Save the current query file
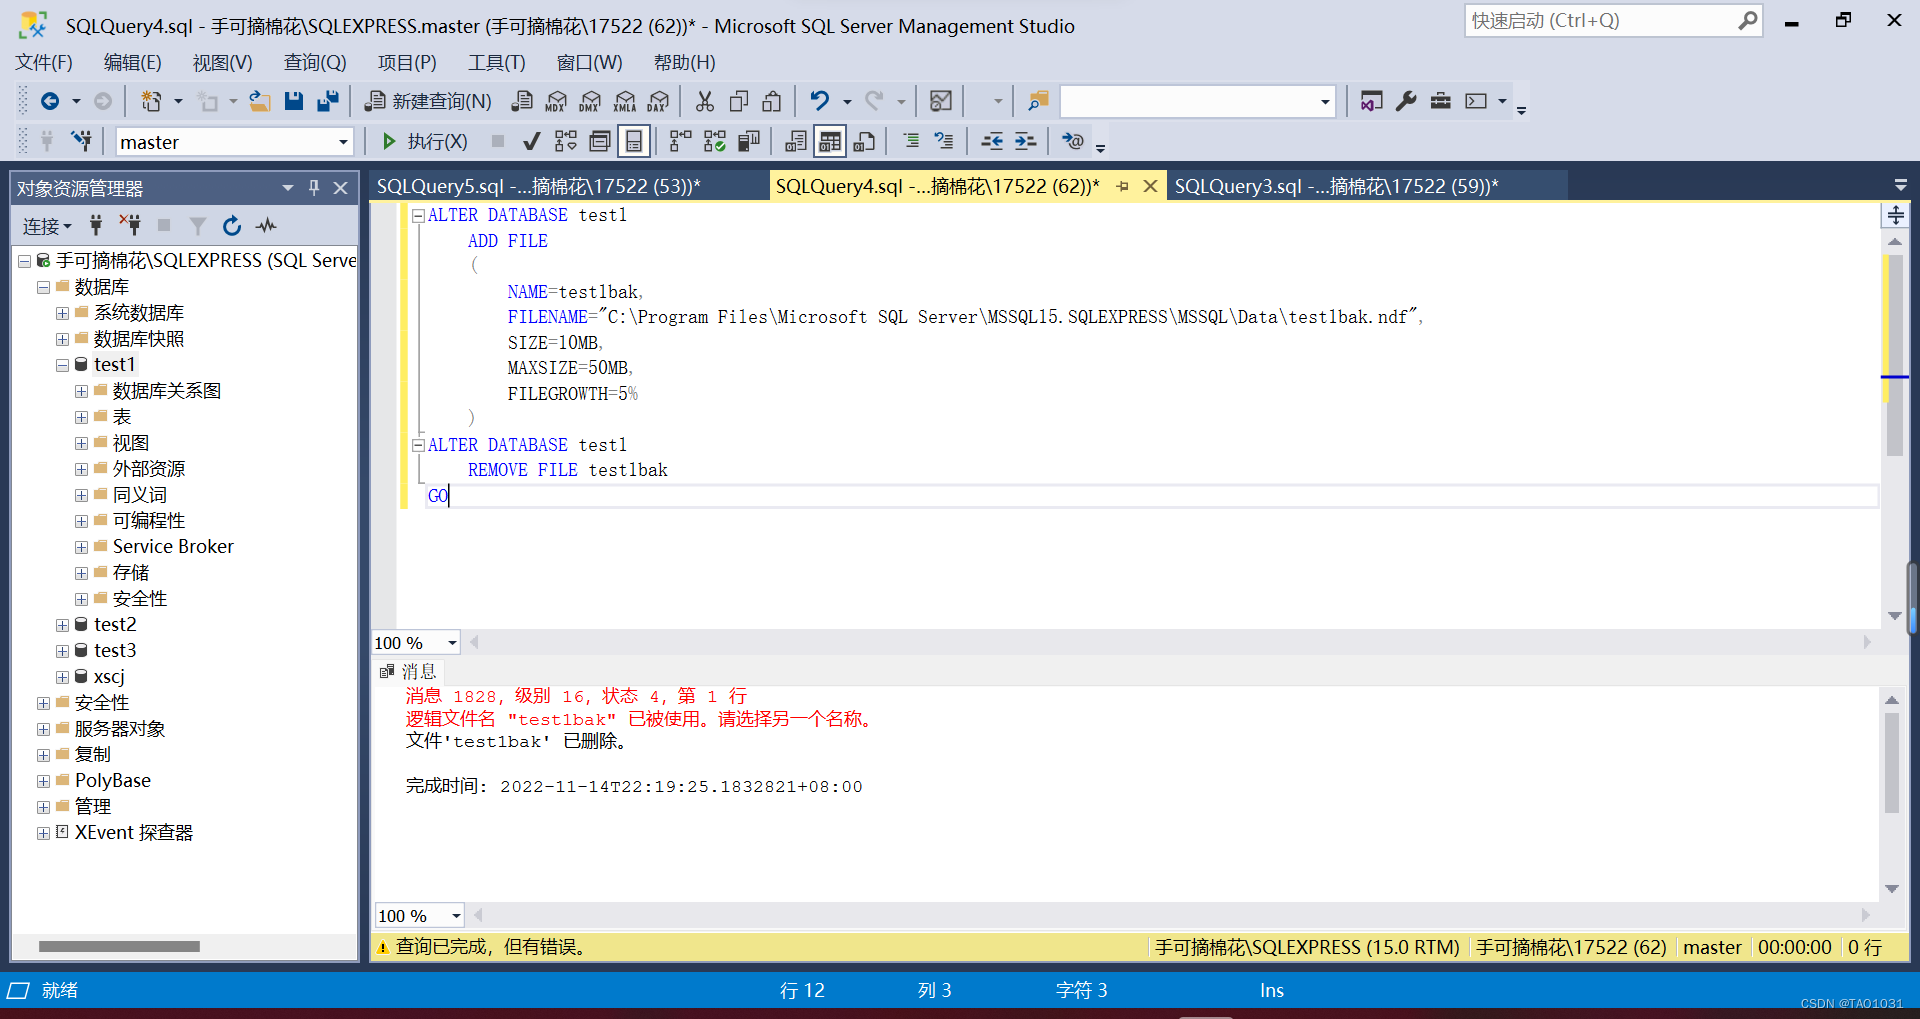The width and height of the screenshot is (1920, 1019). (x=294, y=101)
